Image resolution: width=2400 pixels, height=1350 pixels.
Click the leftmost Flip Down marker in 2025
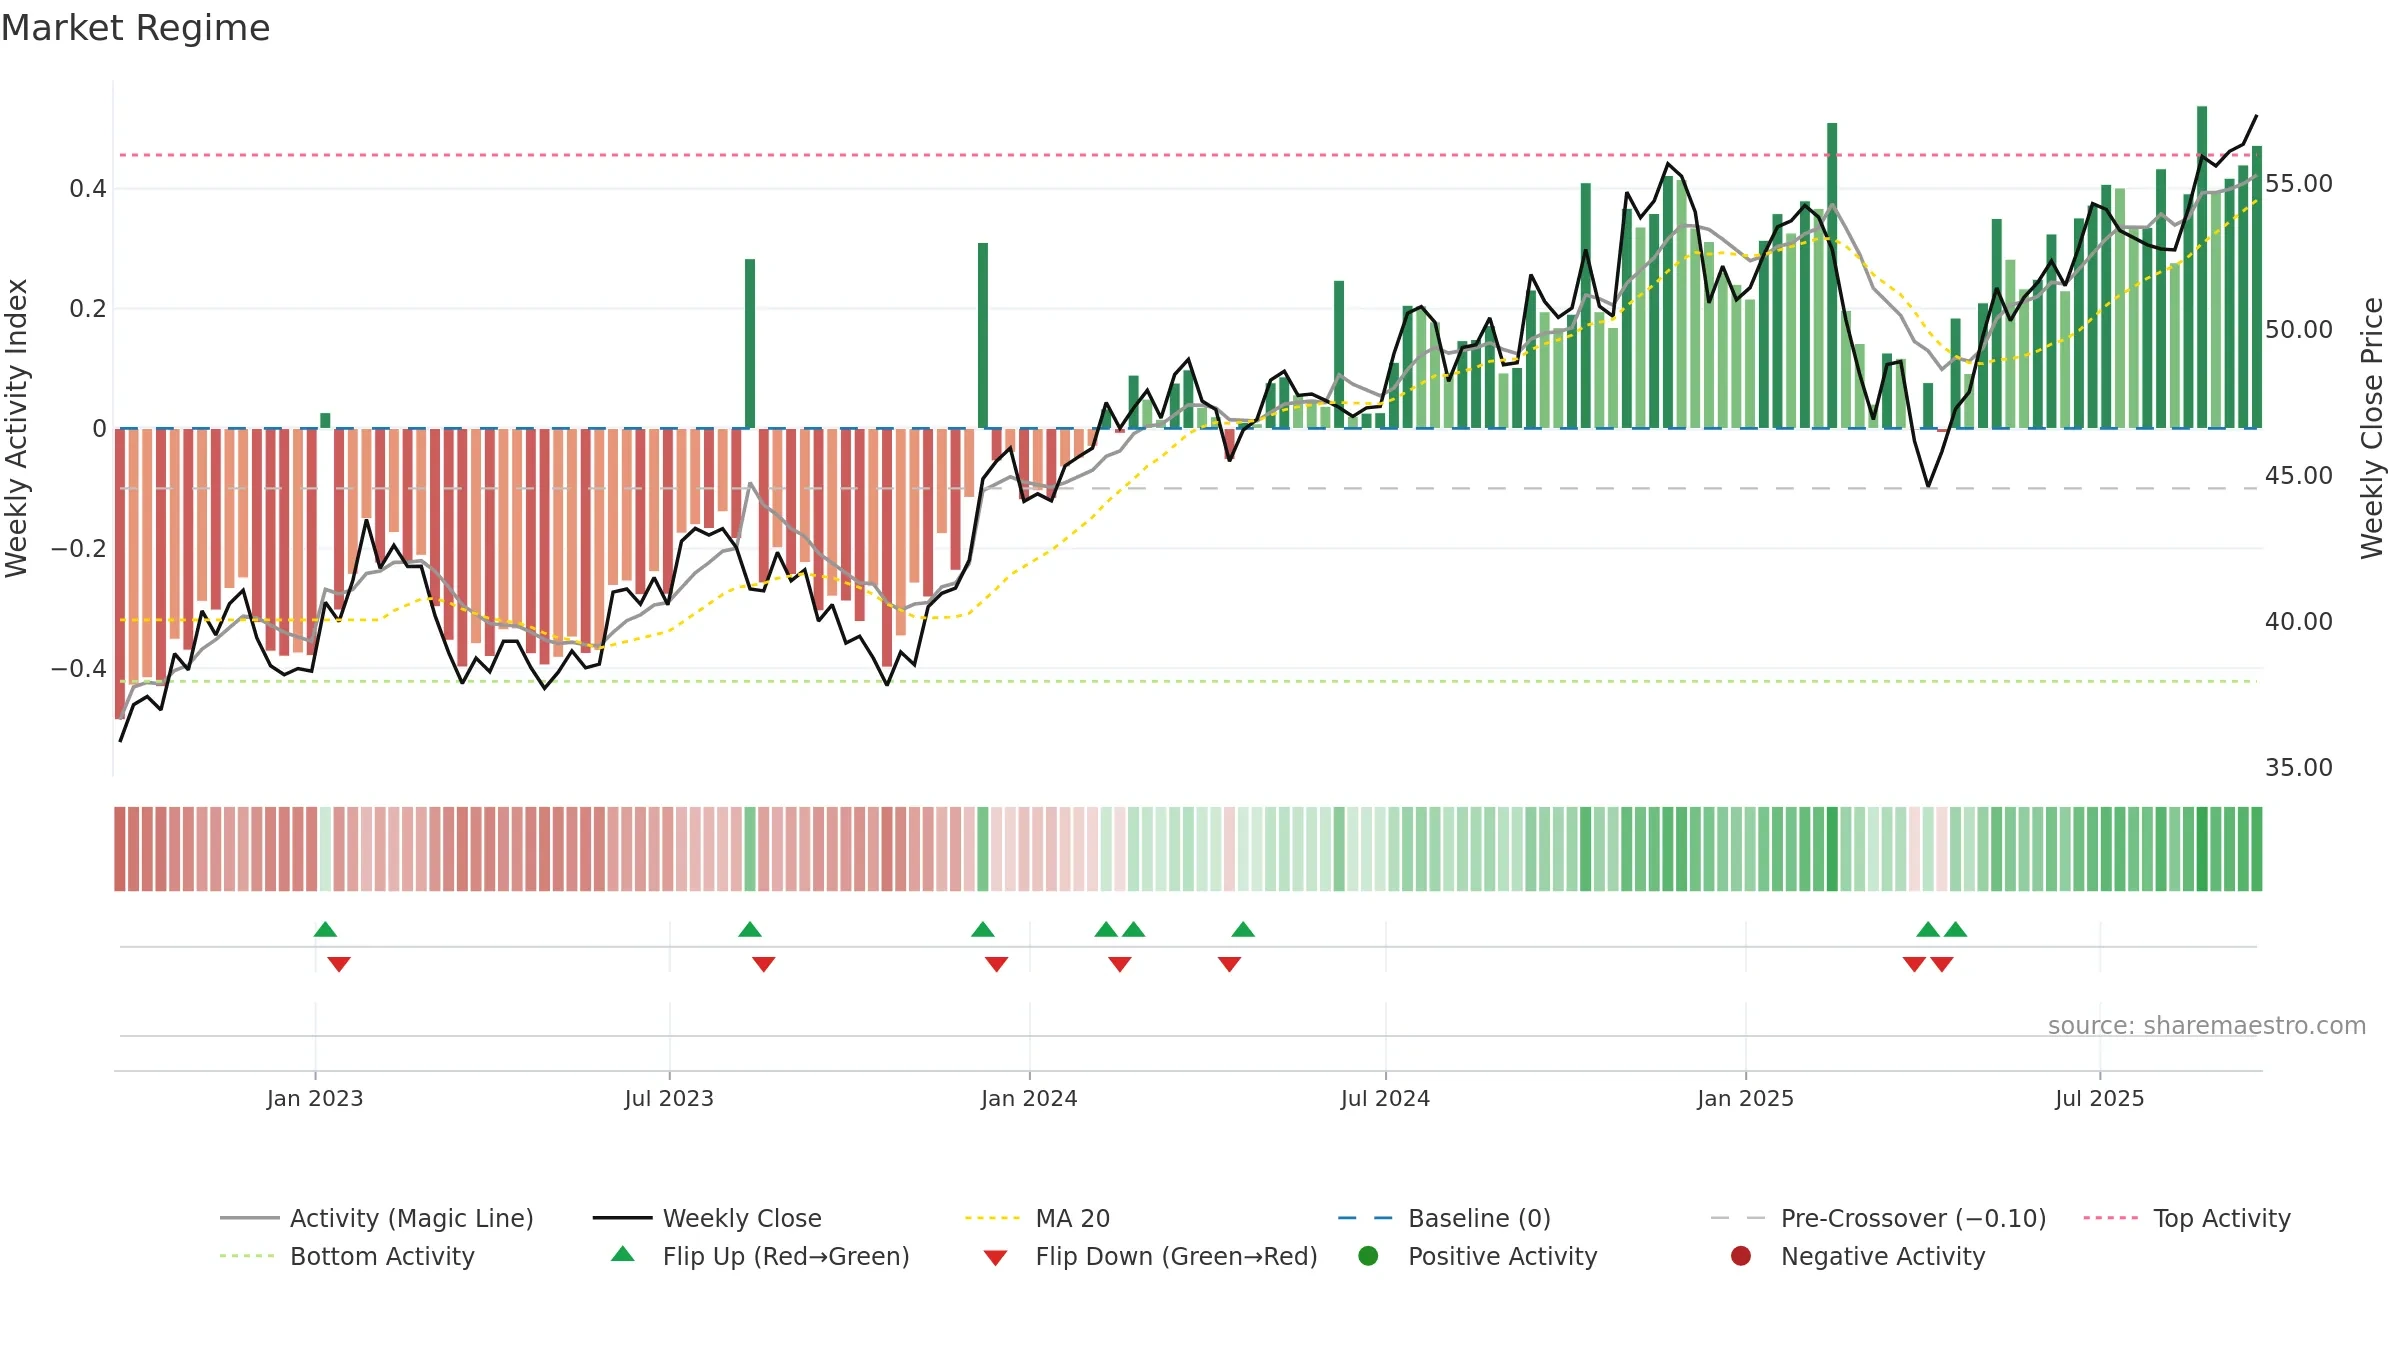[1914, 964]
